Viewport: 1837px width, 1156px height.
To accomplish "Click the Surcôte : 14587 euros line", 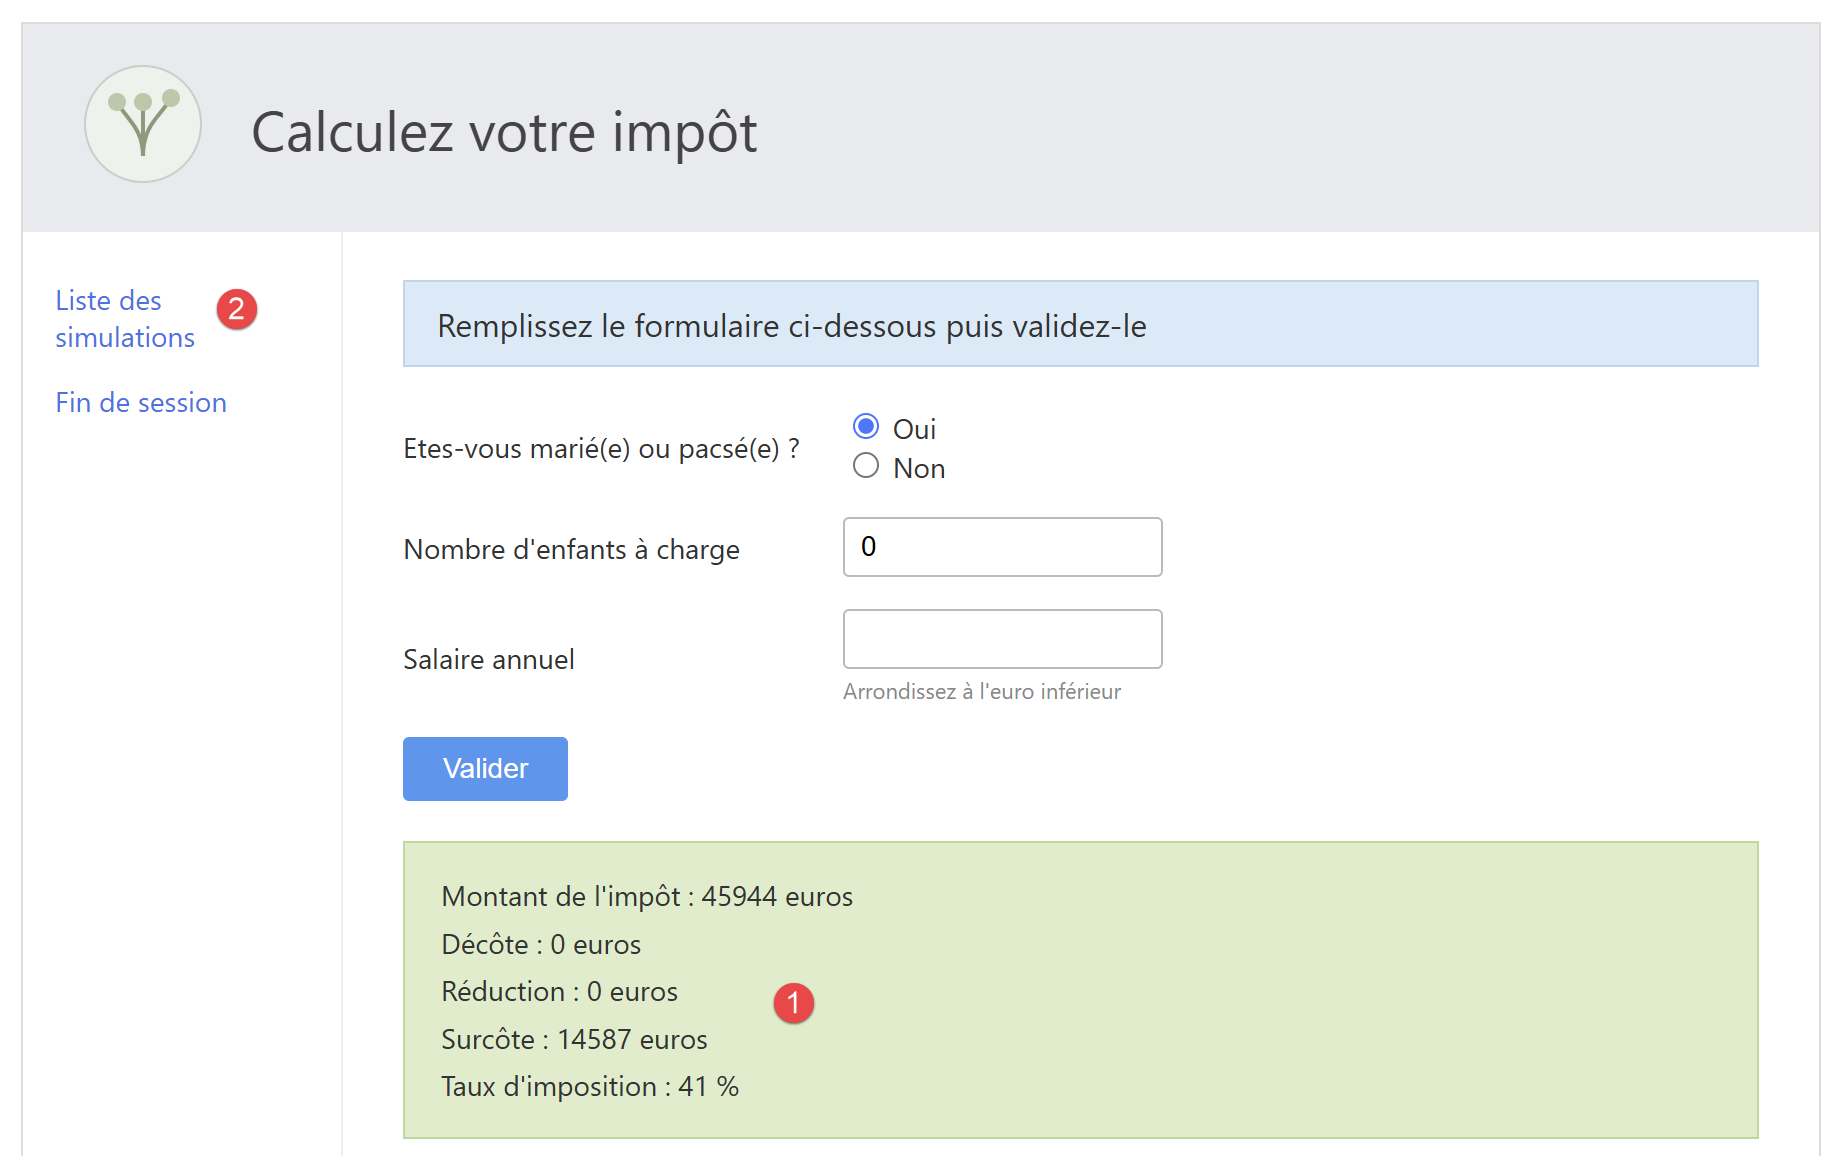I will click(574, 1039).
